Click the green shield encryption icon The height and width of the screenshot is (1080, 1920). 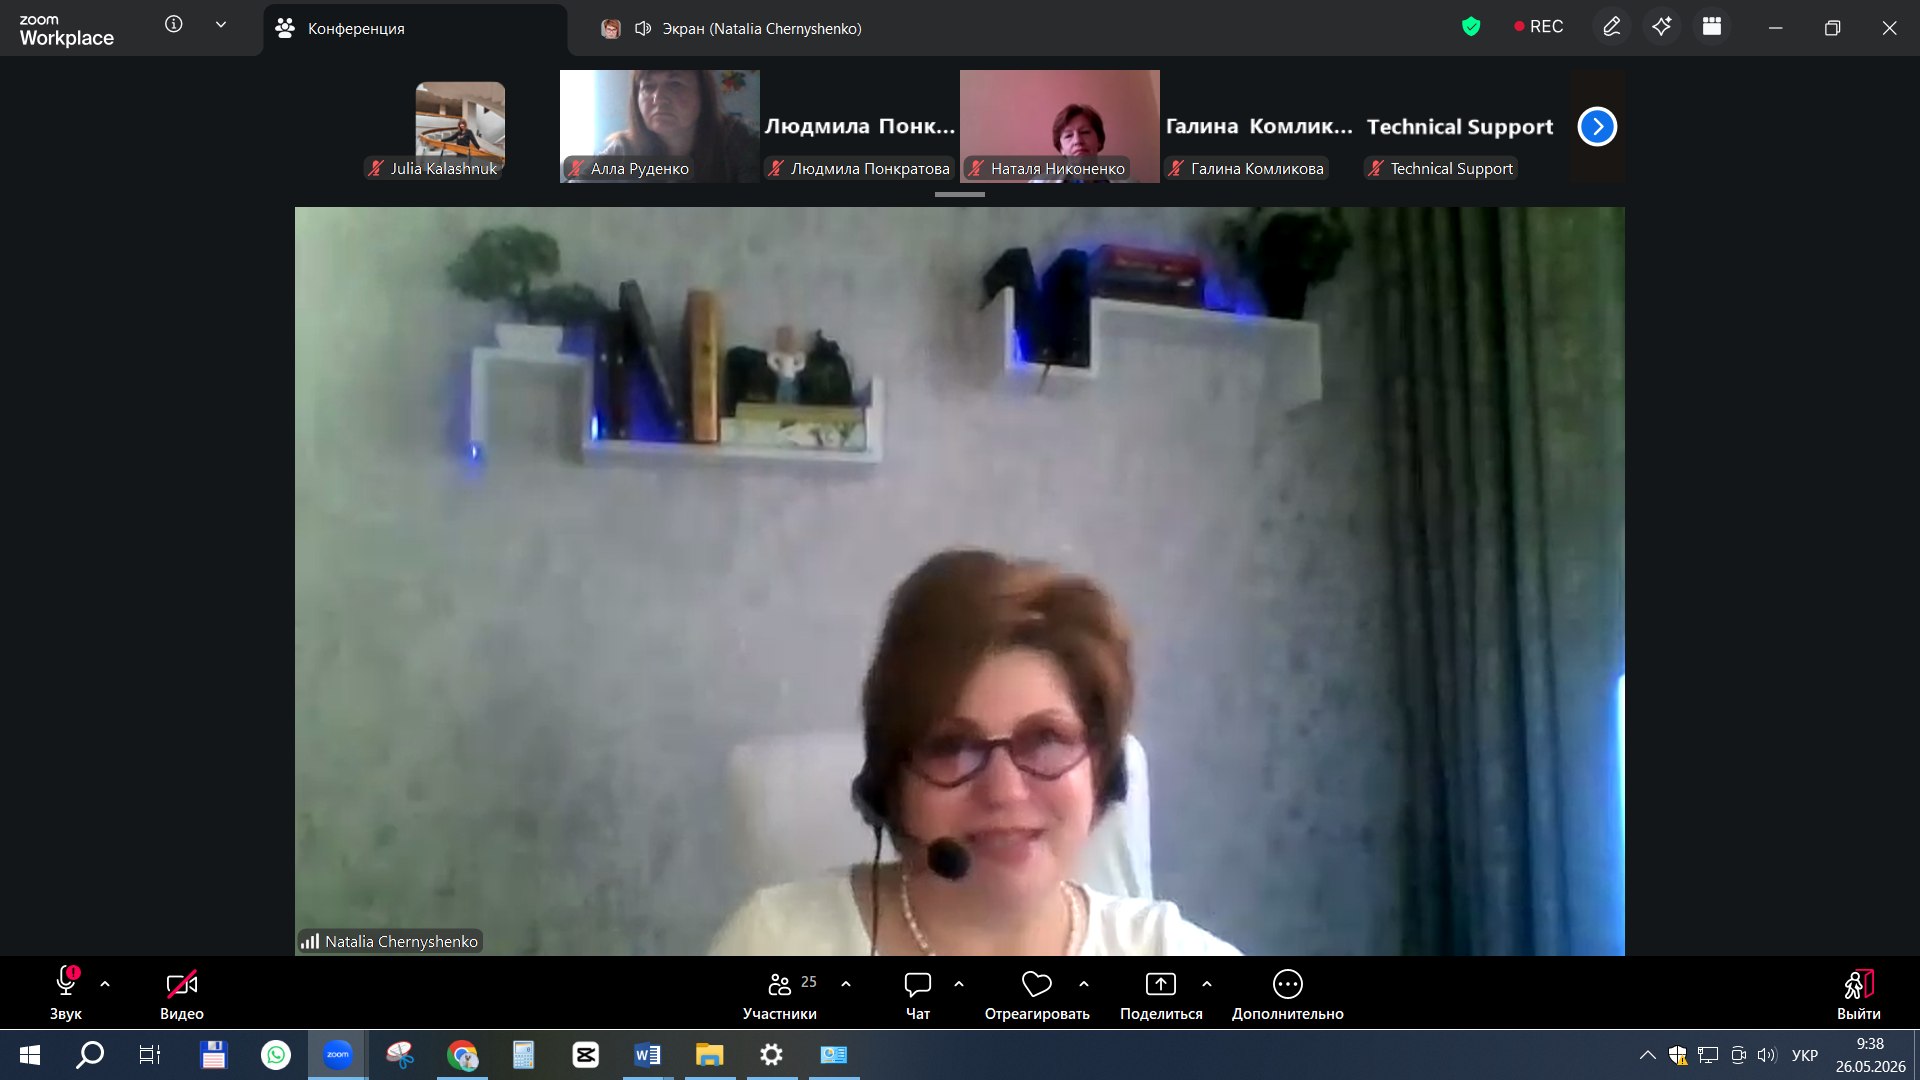pyautogui.click(x=1470, y=27)
